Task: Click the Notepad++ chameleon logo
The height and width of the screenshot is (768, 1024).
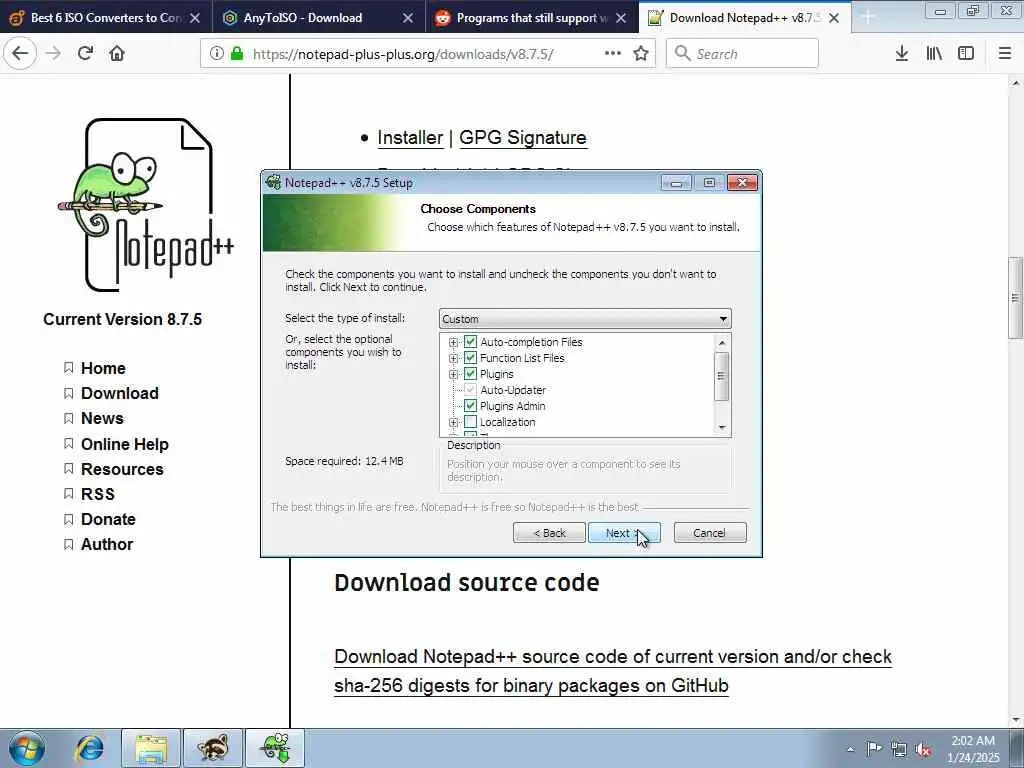Action: 146,204
